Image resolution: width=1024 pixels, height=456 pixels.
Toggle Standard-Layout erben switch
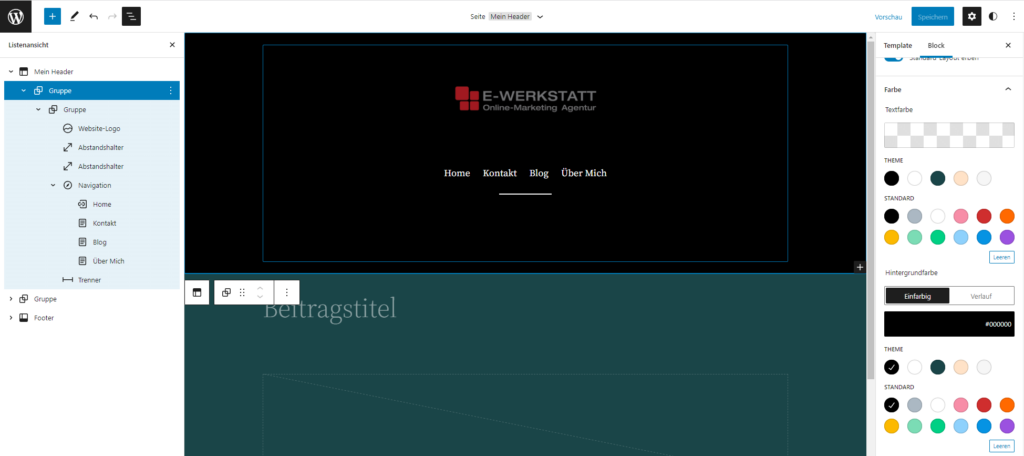click(893, 58)
